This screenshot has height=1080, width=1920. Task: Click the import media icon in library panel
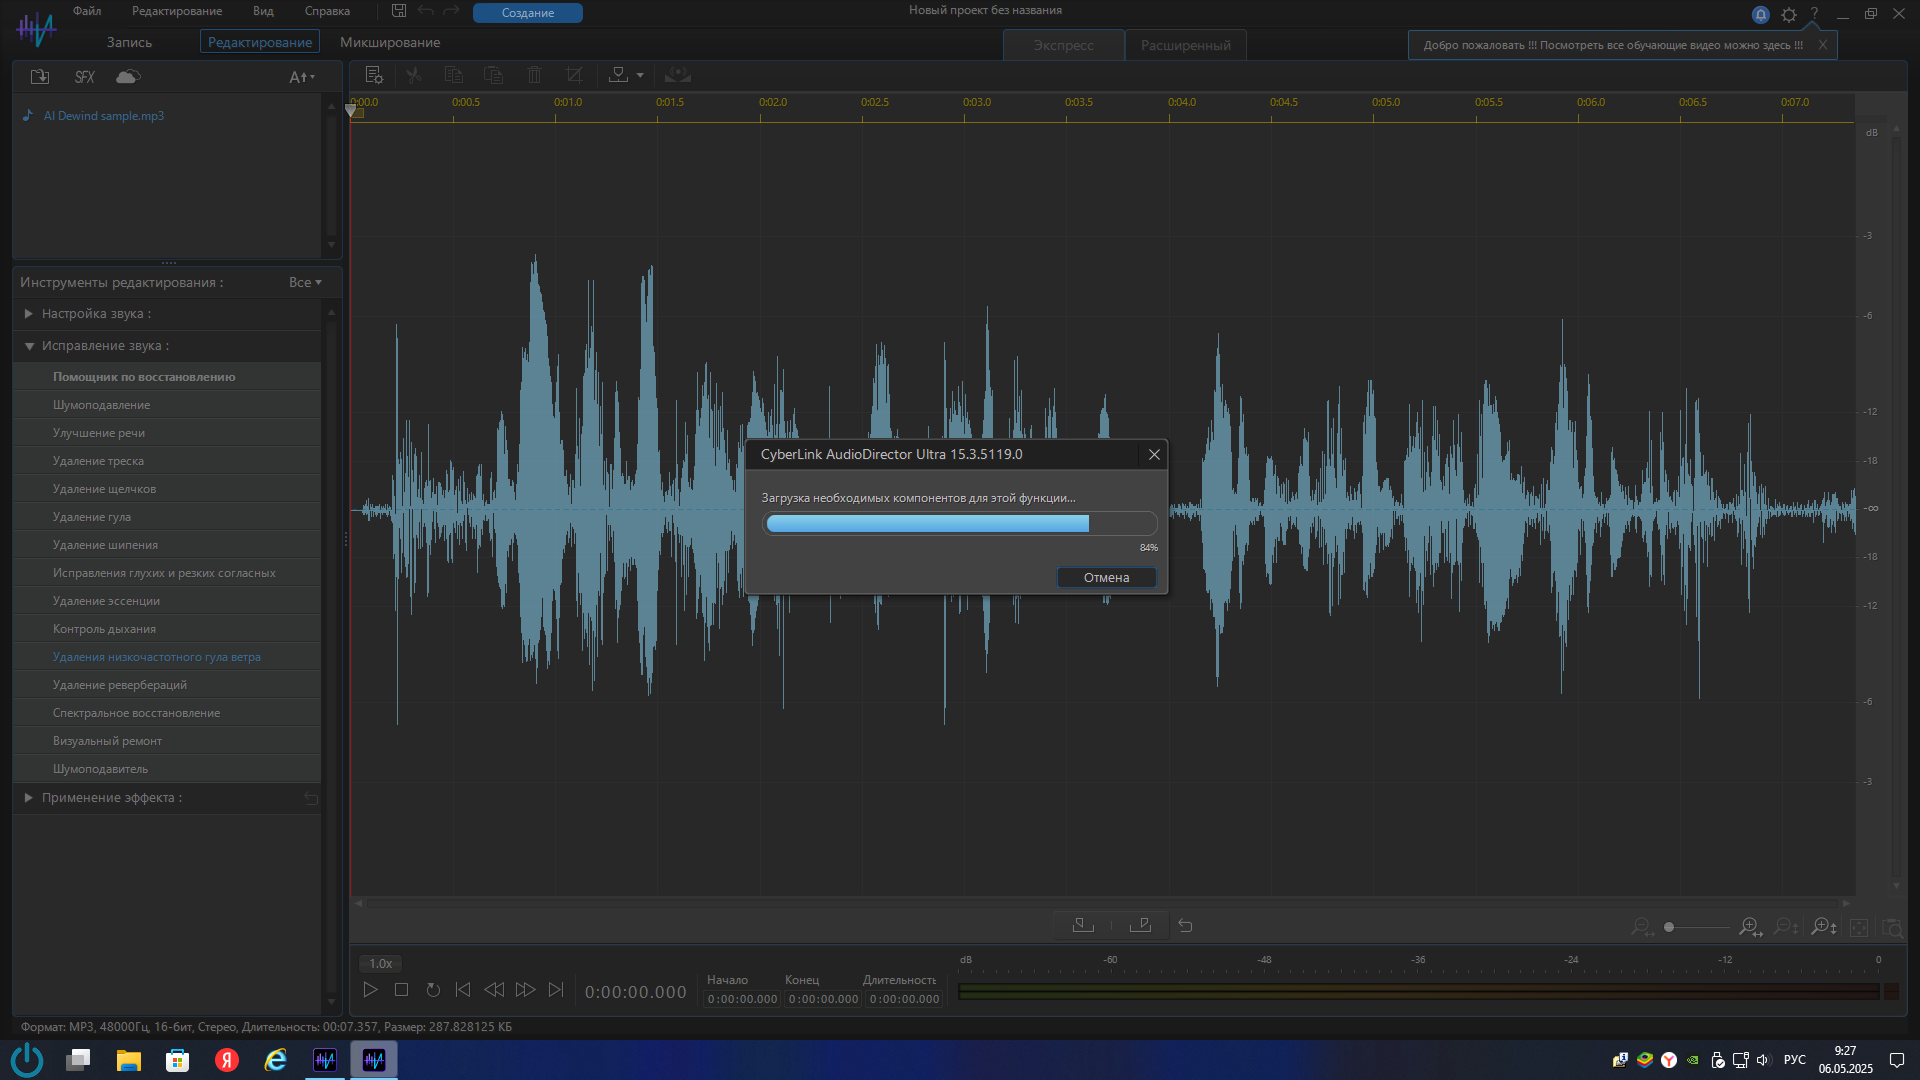click(x=40, y=77)
